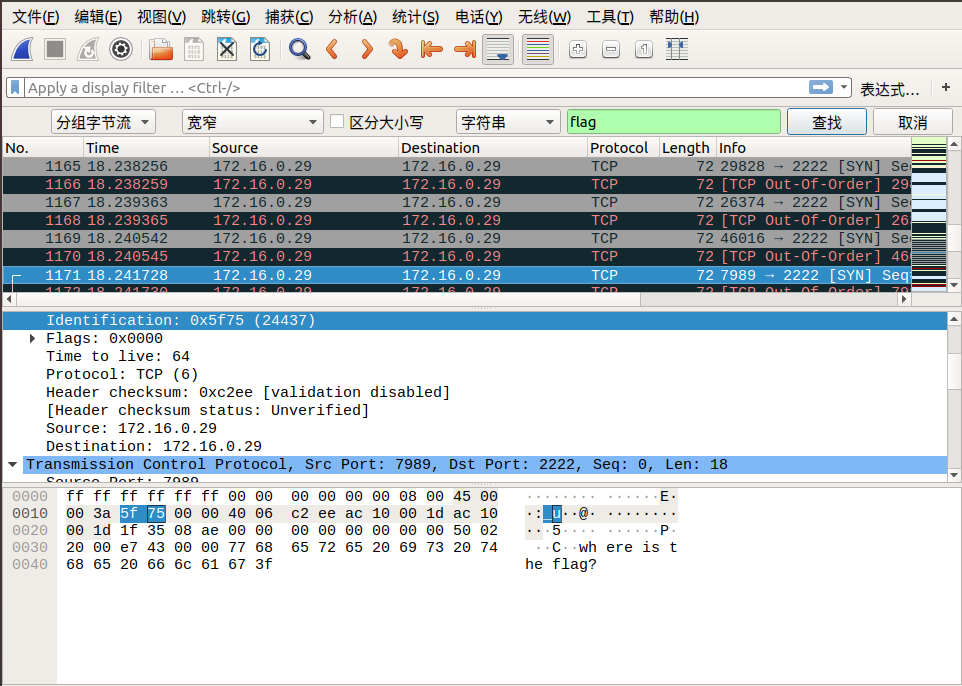The width and height of the screenshot is (962, 686).
Task: Open the 统计(S) menu
Action: tap(415, 17)
